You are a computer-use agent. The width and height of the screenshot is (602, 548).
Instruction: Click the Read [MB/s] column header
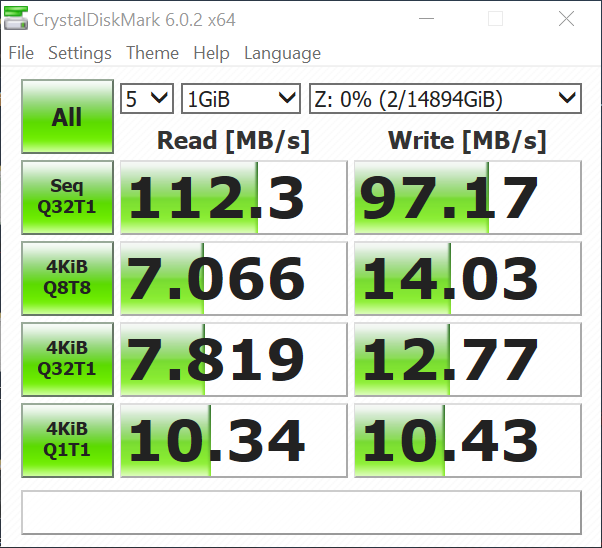[x=233, y=141]
